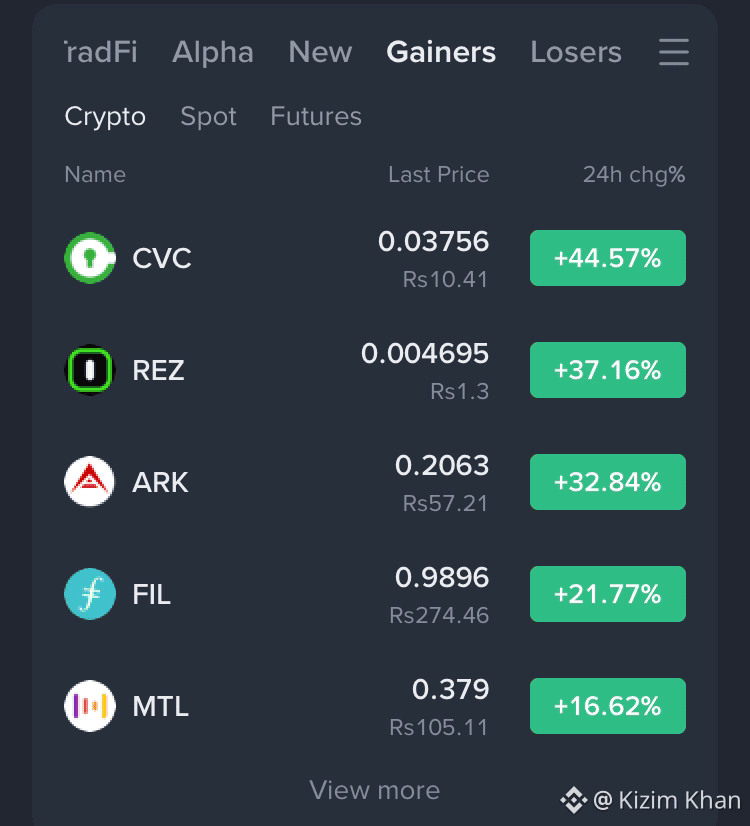Tap the REZ coin logo

(x=90, y=370)
